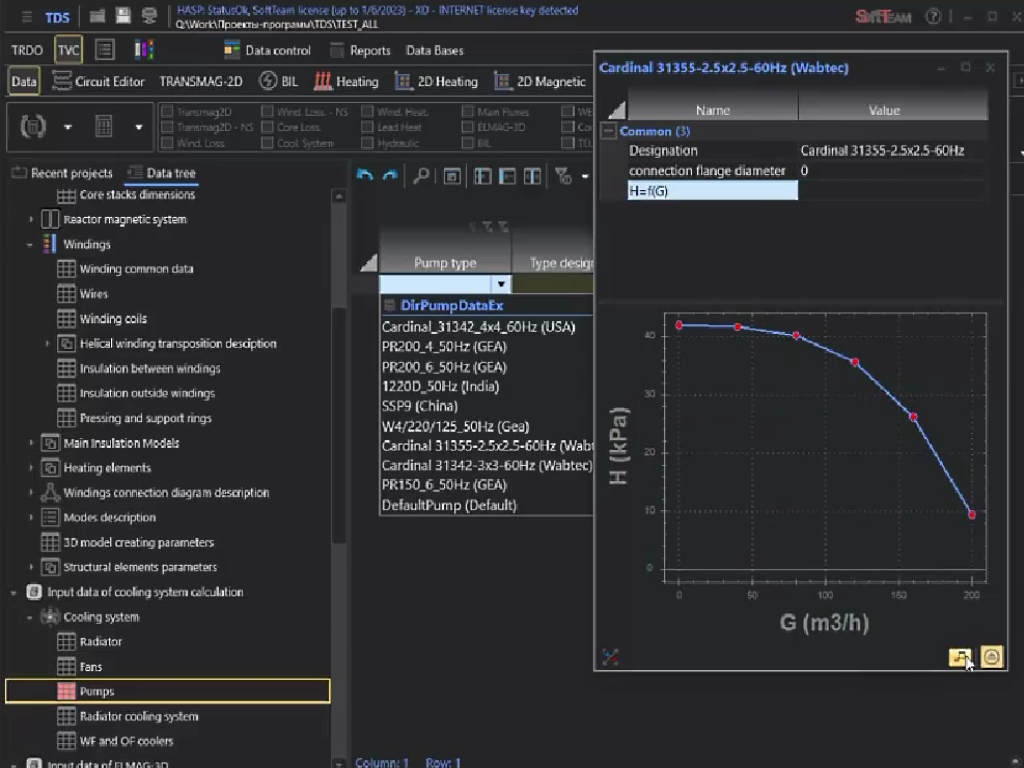The height and width of the screenshot is (768, 1024).
Task: Click the center split column layout icon
Action: point(532,176)
